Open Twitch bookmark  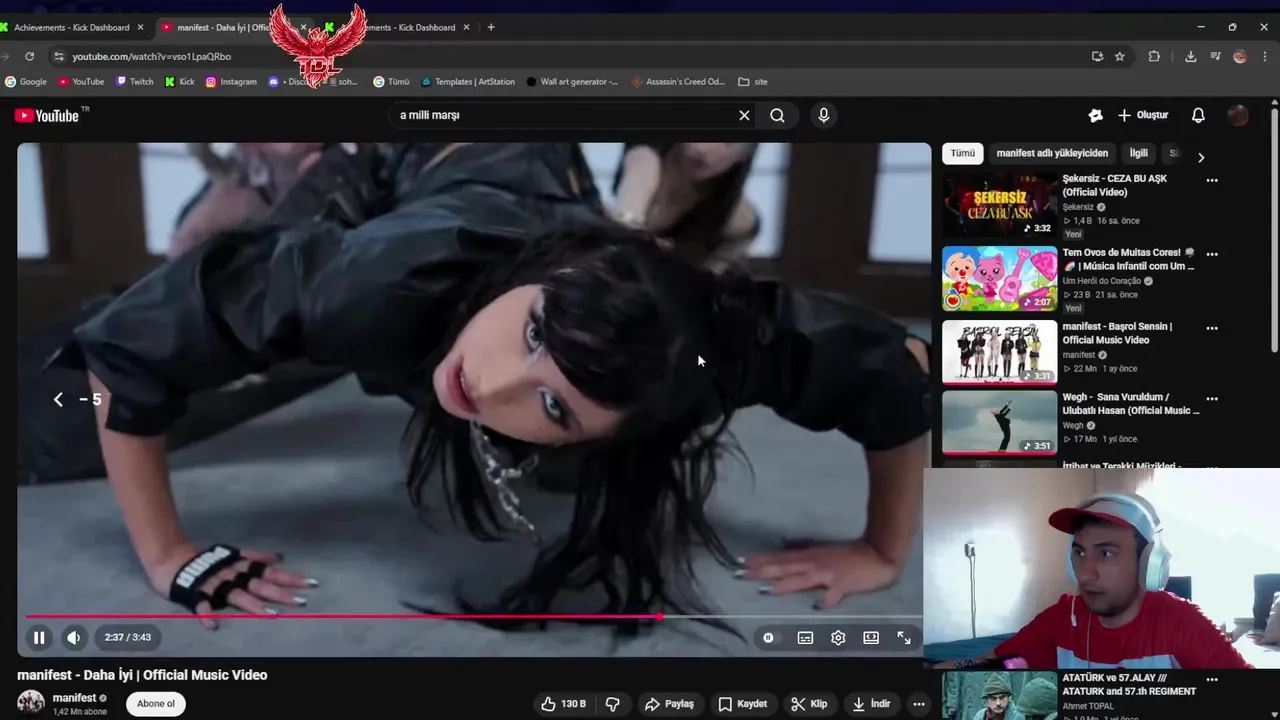click(x=135, y=82)
